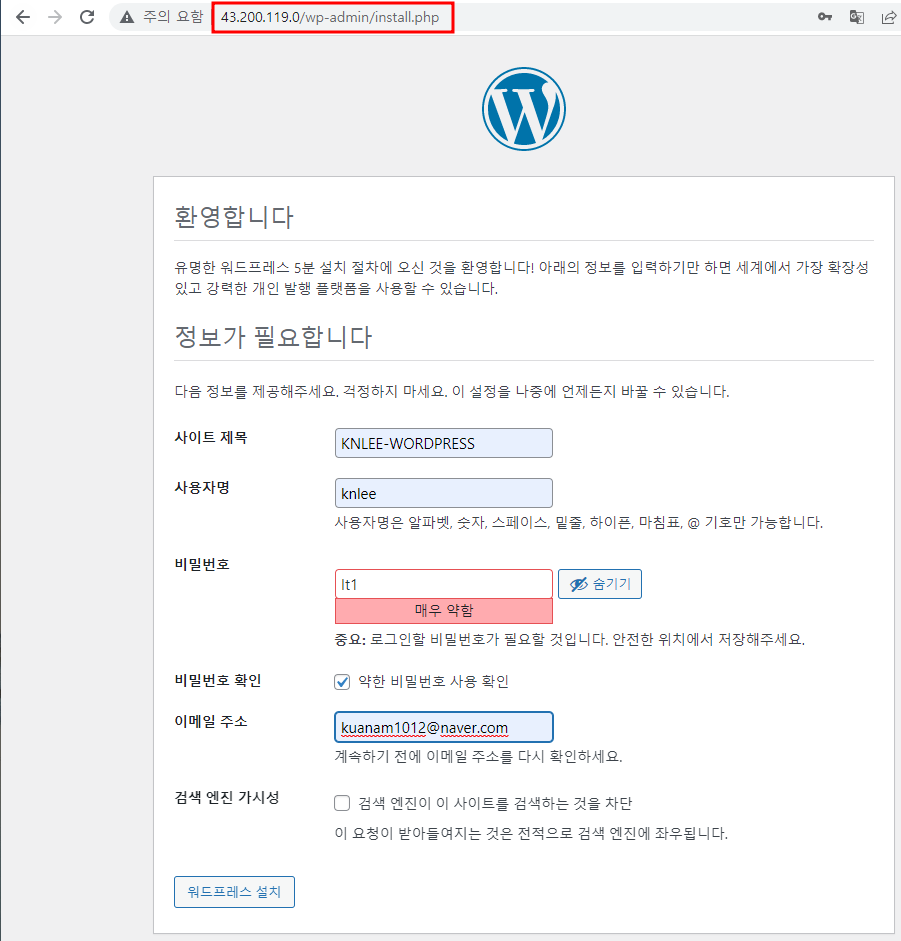
Task: Click the 이메일 주소 label
Action: click(x=211, y=721)
